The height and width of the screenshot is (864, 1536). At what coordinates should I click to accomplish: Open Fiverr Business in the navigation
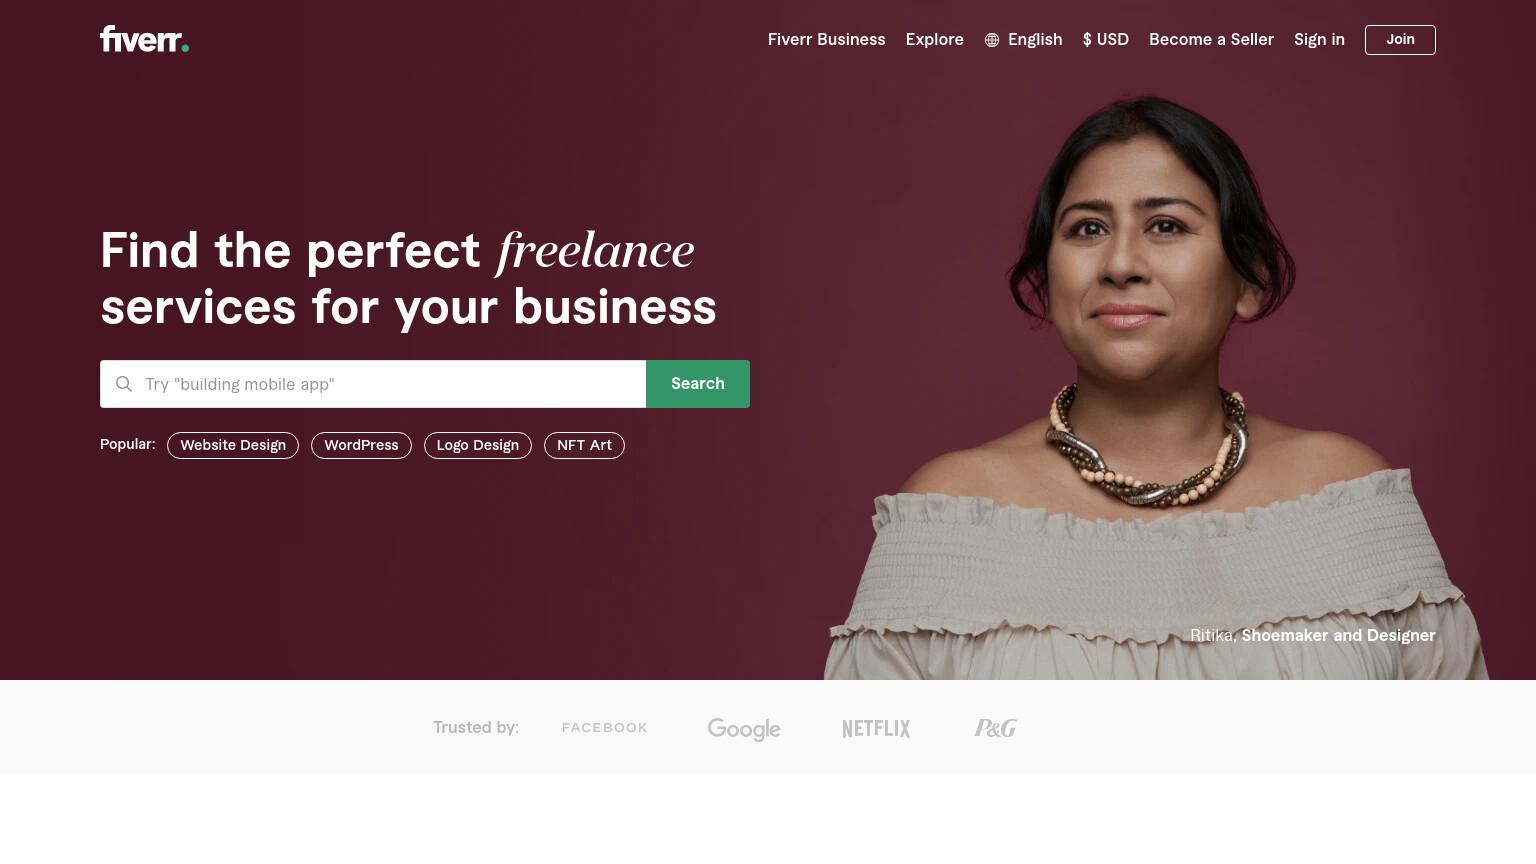pos(827,40)
